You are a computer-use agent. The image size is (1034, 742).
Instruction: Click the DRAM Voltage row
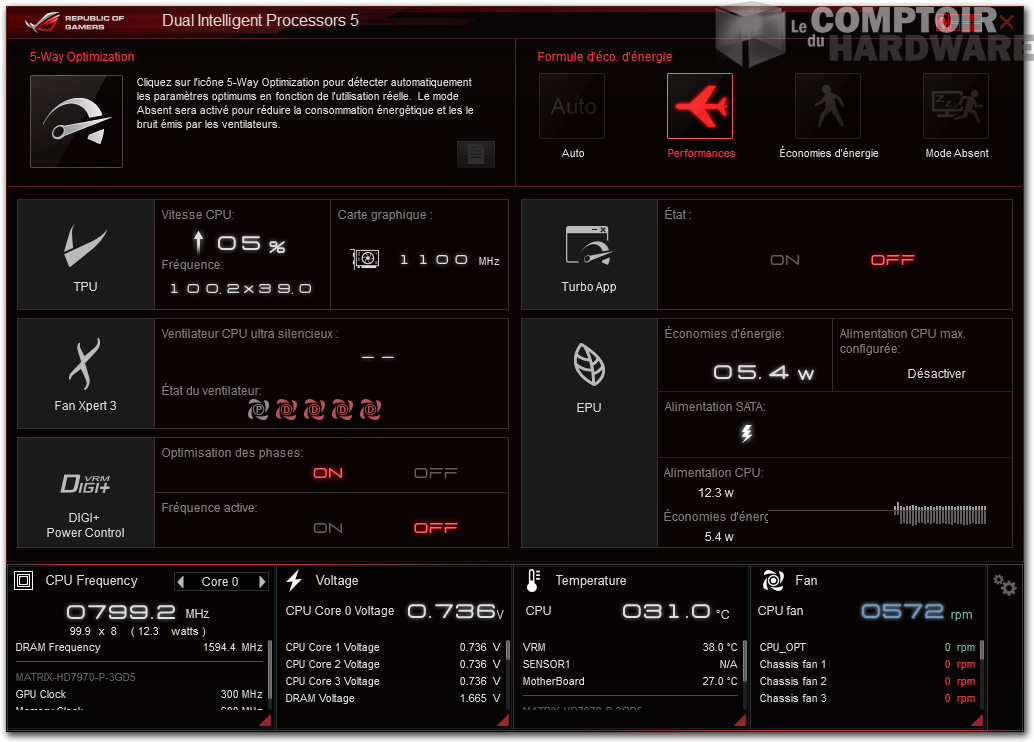[x=393, y=698]
